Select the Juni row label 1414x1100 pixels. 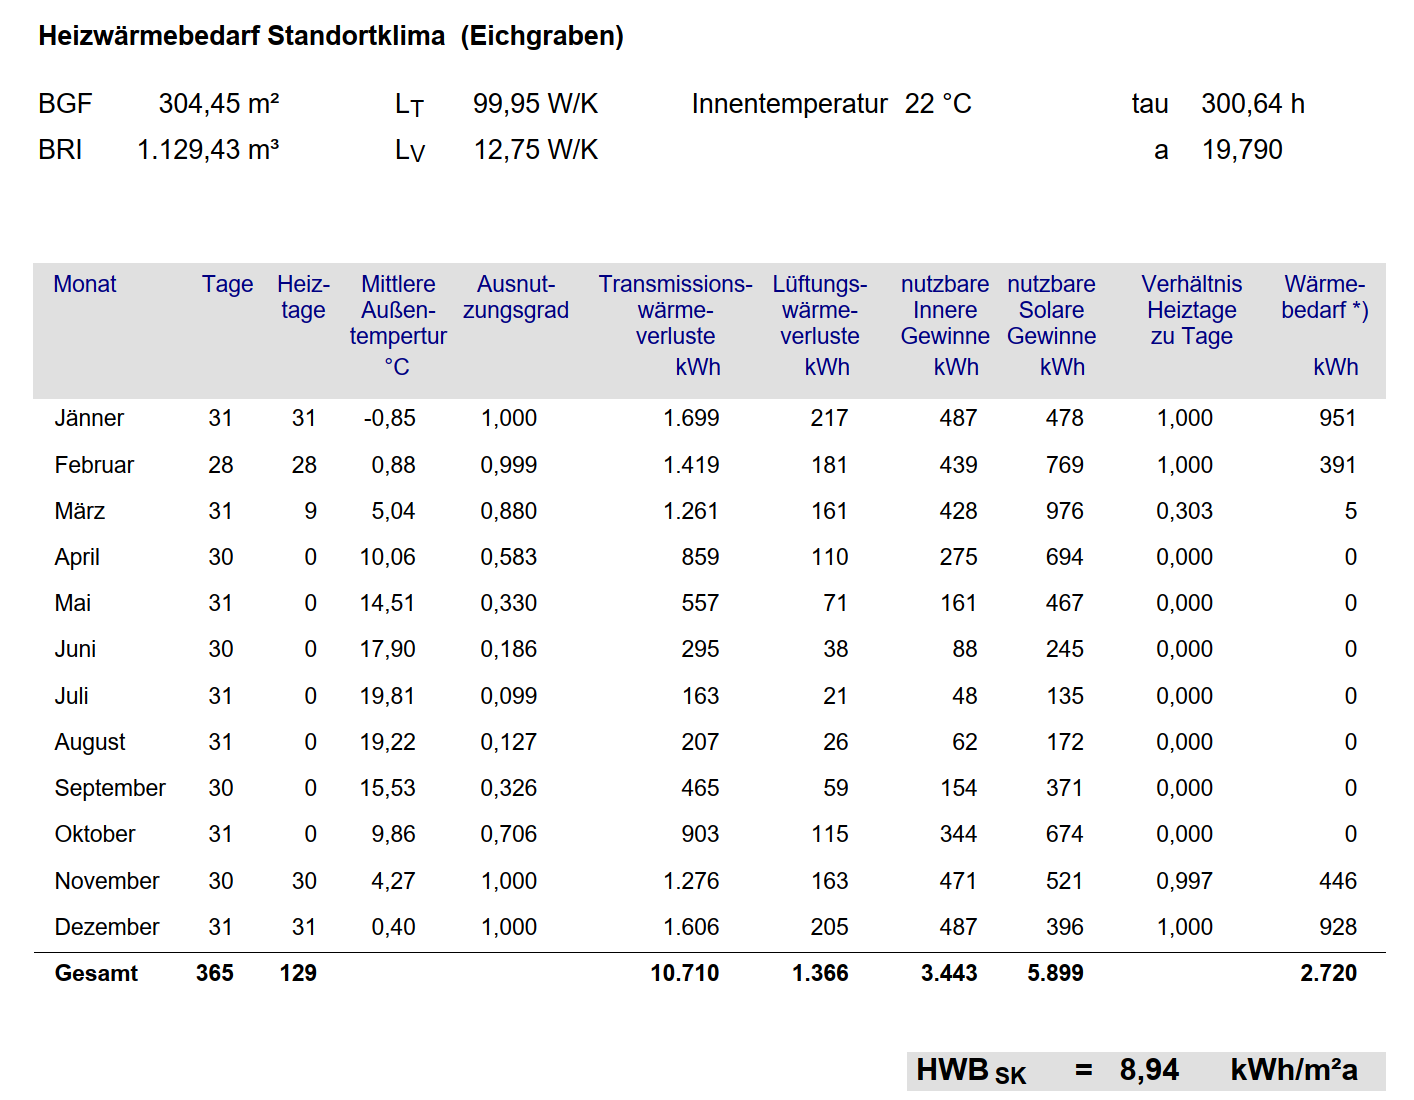(75, 649)
